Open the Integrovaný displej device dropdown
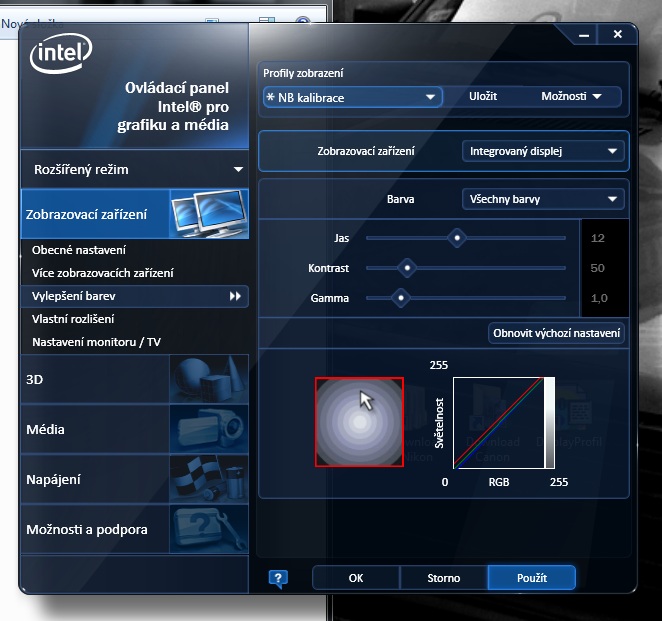 [543, 151]
